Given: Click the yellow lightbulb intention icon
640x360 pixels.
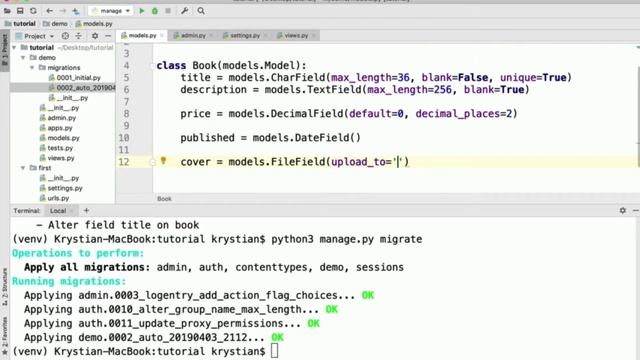Looking at the screenshot, I should coord(163,161).
